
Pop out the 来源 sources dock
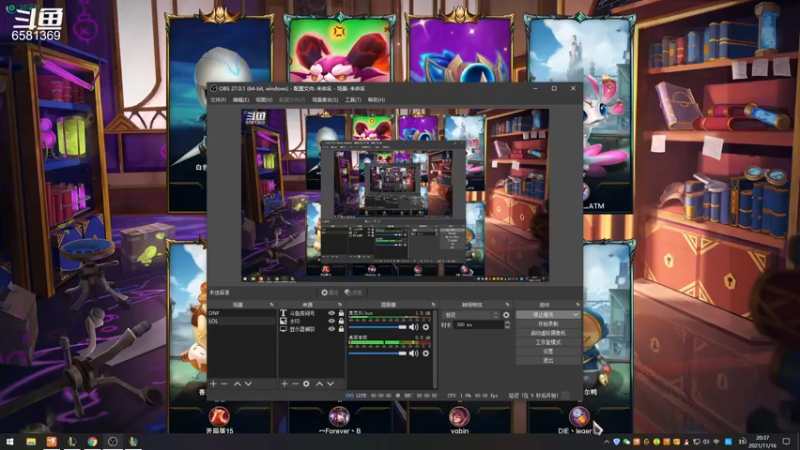(340, 305)
